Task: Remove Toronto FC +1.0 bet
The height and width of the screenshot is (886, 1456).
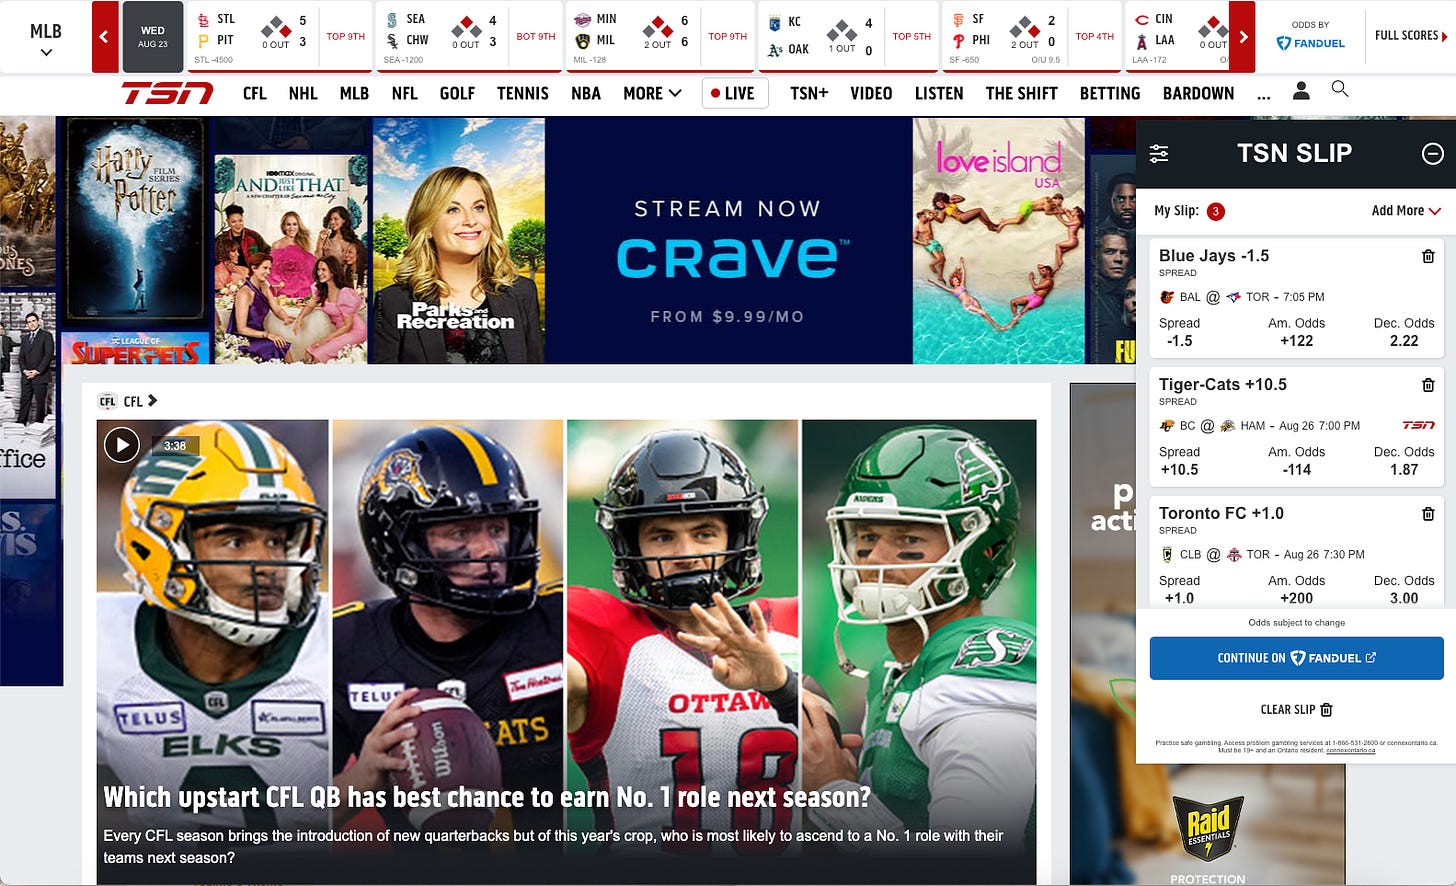Action: point(1428,514)
